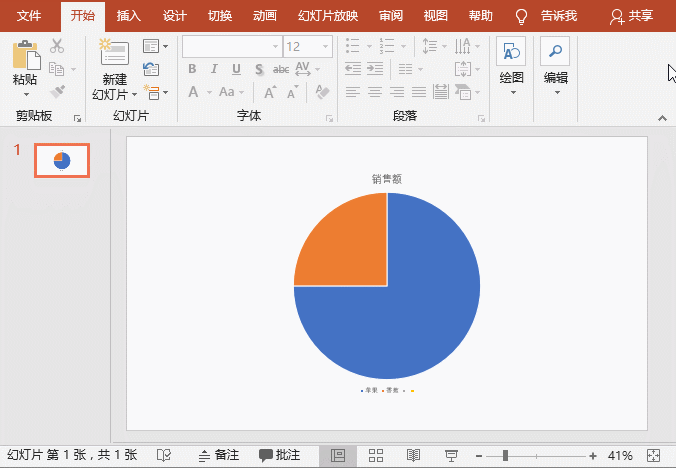Viewport: 676px width, 468px height.
Task: Switch to reading view
Action: [x=414, y=456]
